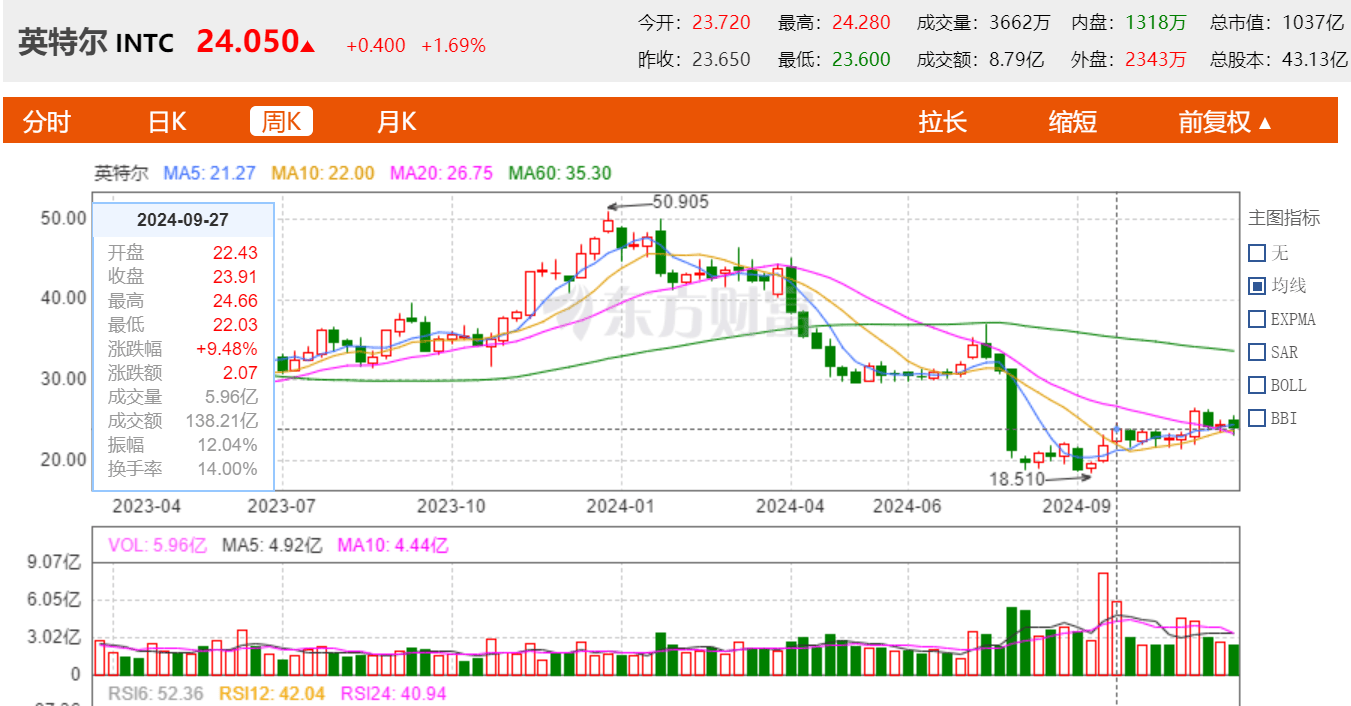The image size is (1351, 706).
Task: Toggle the 均线 moving average checkbox
Action: coord(1257,286)
